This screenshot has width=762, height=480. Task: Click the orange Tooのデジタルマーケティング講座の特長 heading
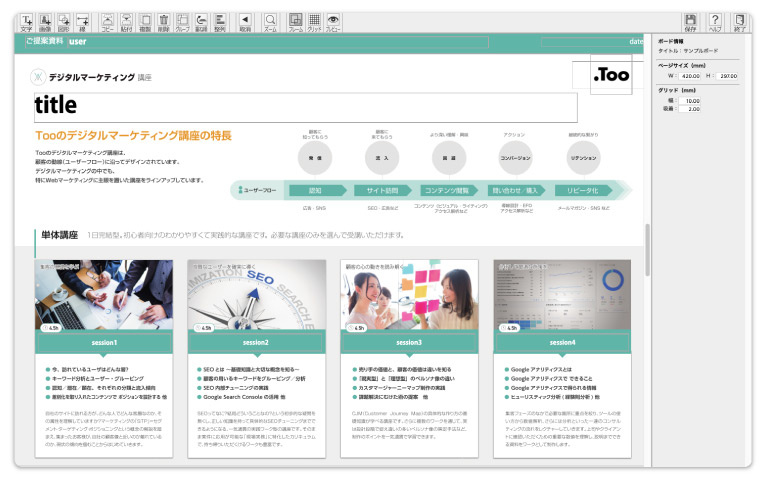click(133, 136)
